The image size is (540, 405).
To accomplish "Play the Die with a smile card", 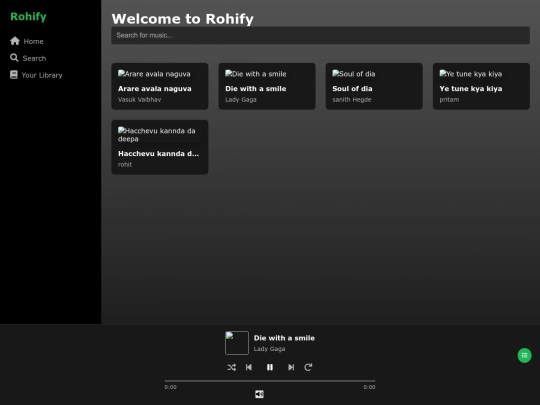I will (x=267, y=86).
